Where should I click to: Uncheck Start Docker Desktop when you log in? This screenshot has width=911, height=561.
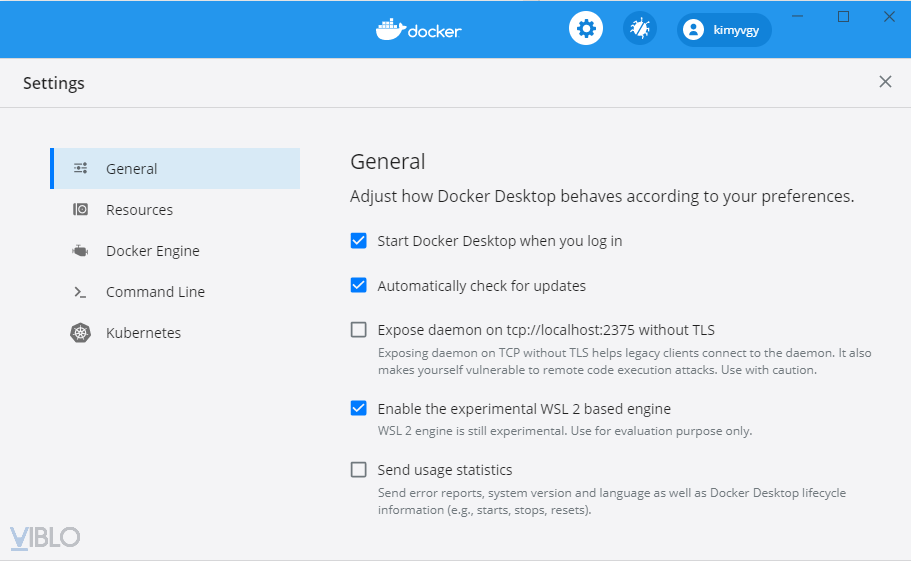pyautogui.click(x=359, y=241)
